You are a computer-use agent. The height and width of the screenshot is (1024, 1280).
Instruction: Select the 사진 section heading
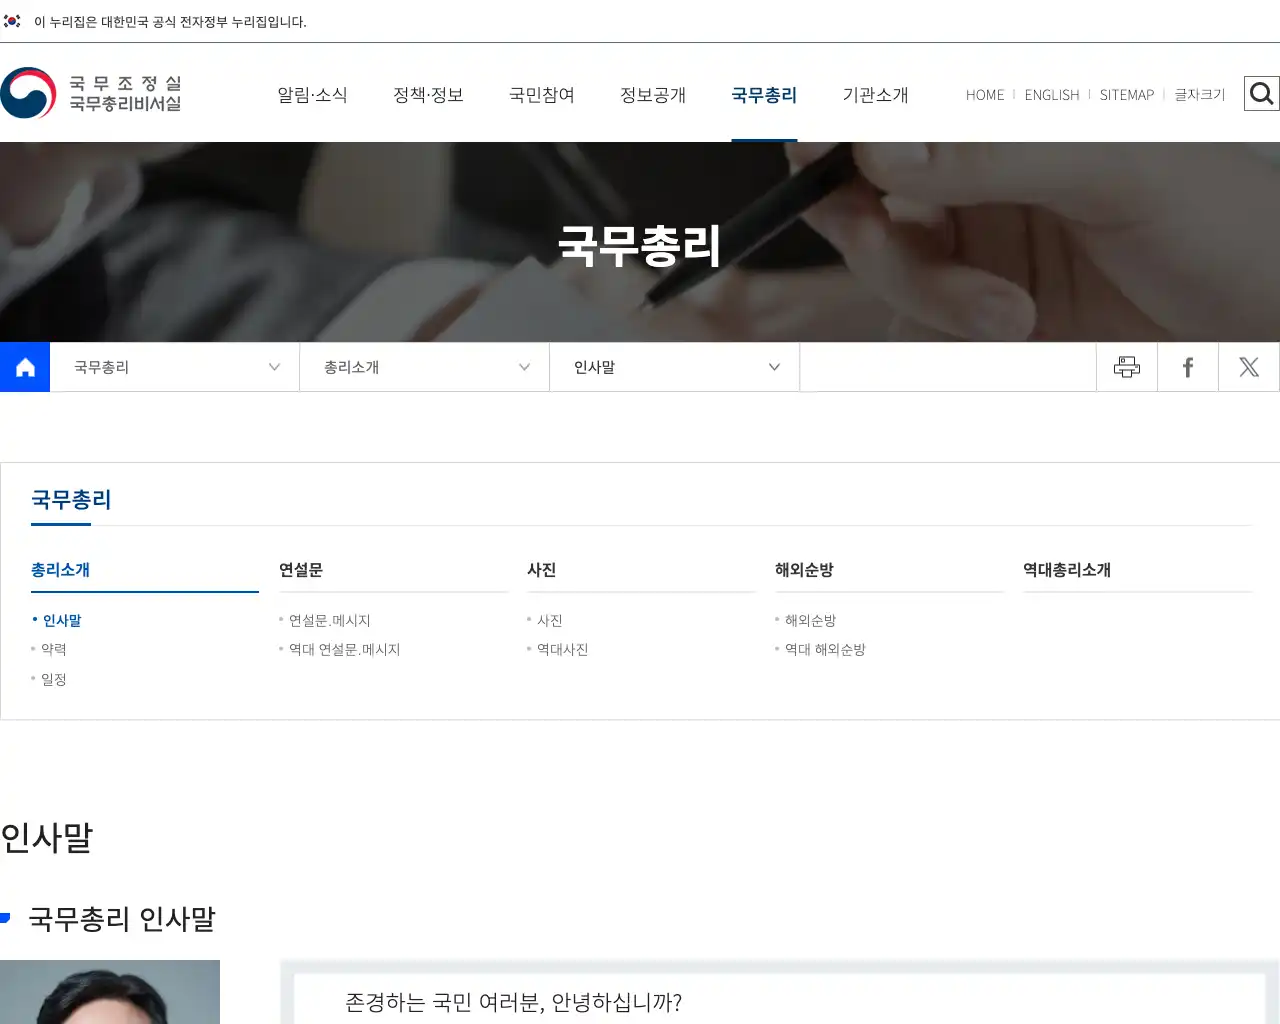coord(542,570)
